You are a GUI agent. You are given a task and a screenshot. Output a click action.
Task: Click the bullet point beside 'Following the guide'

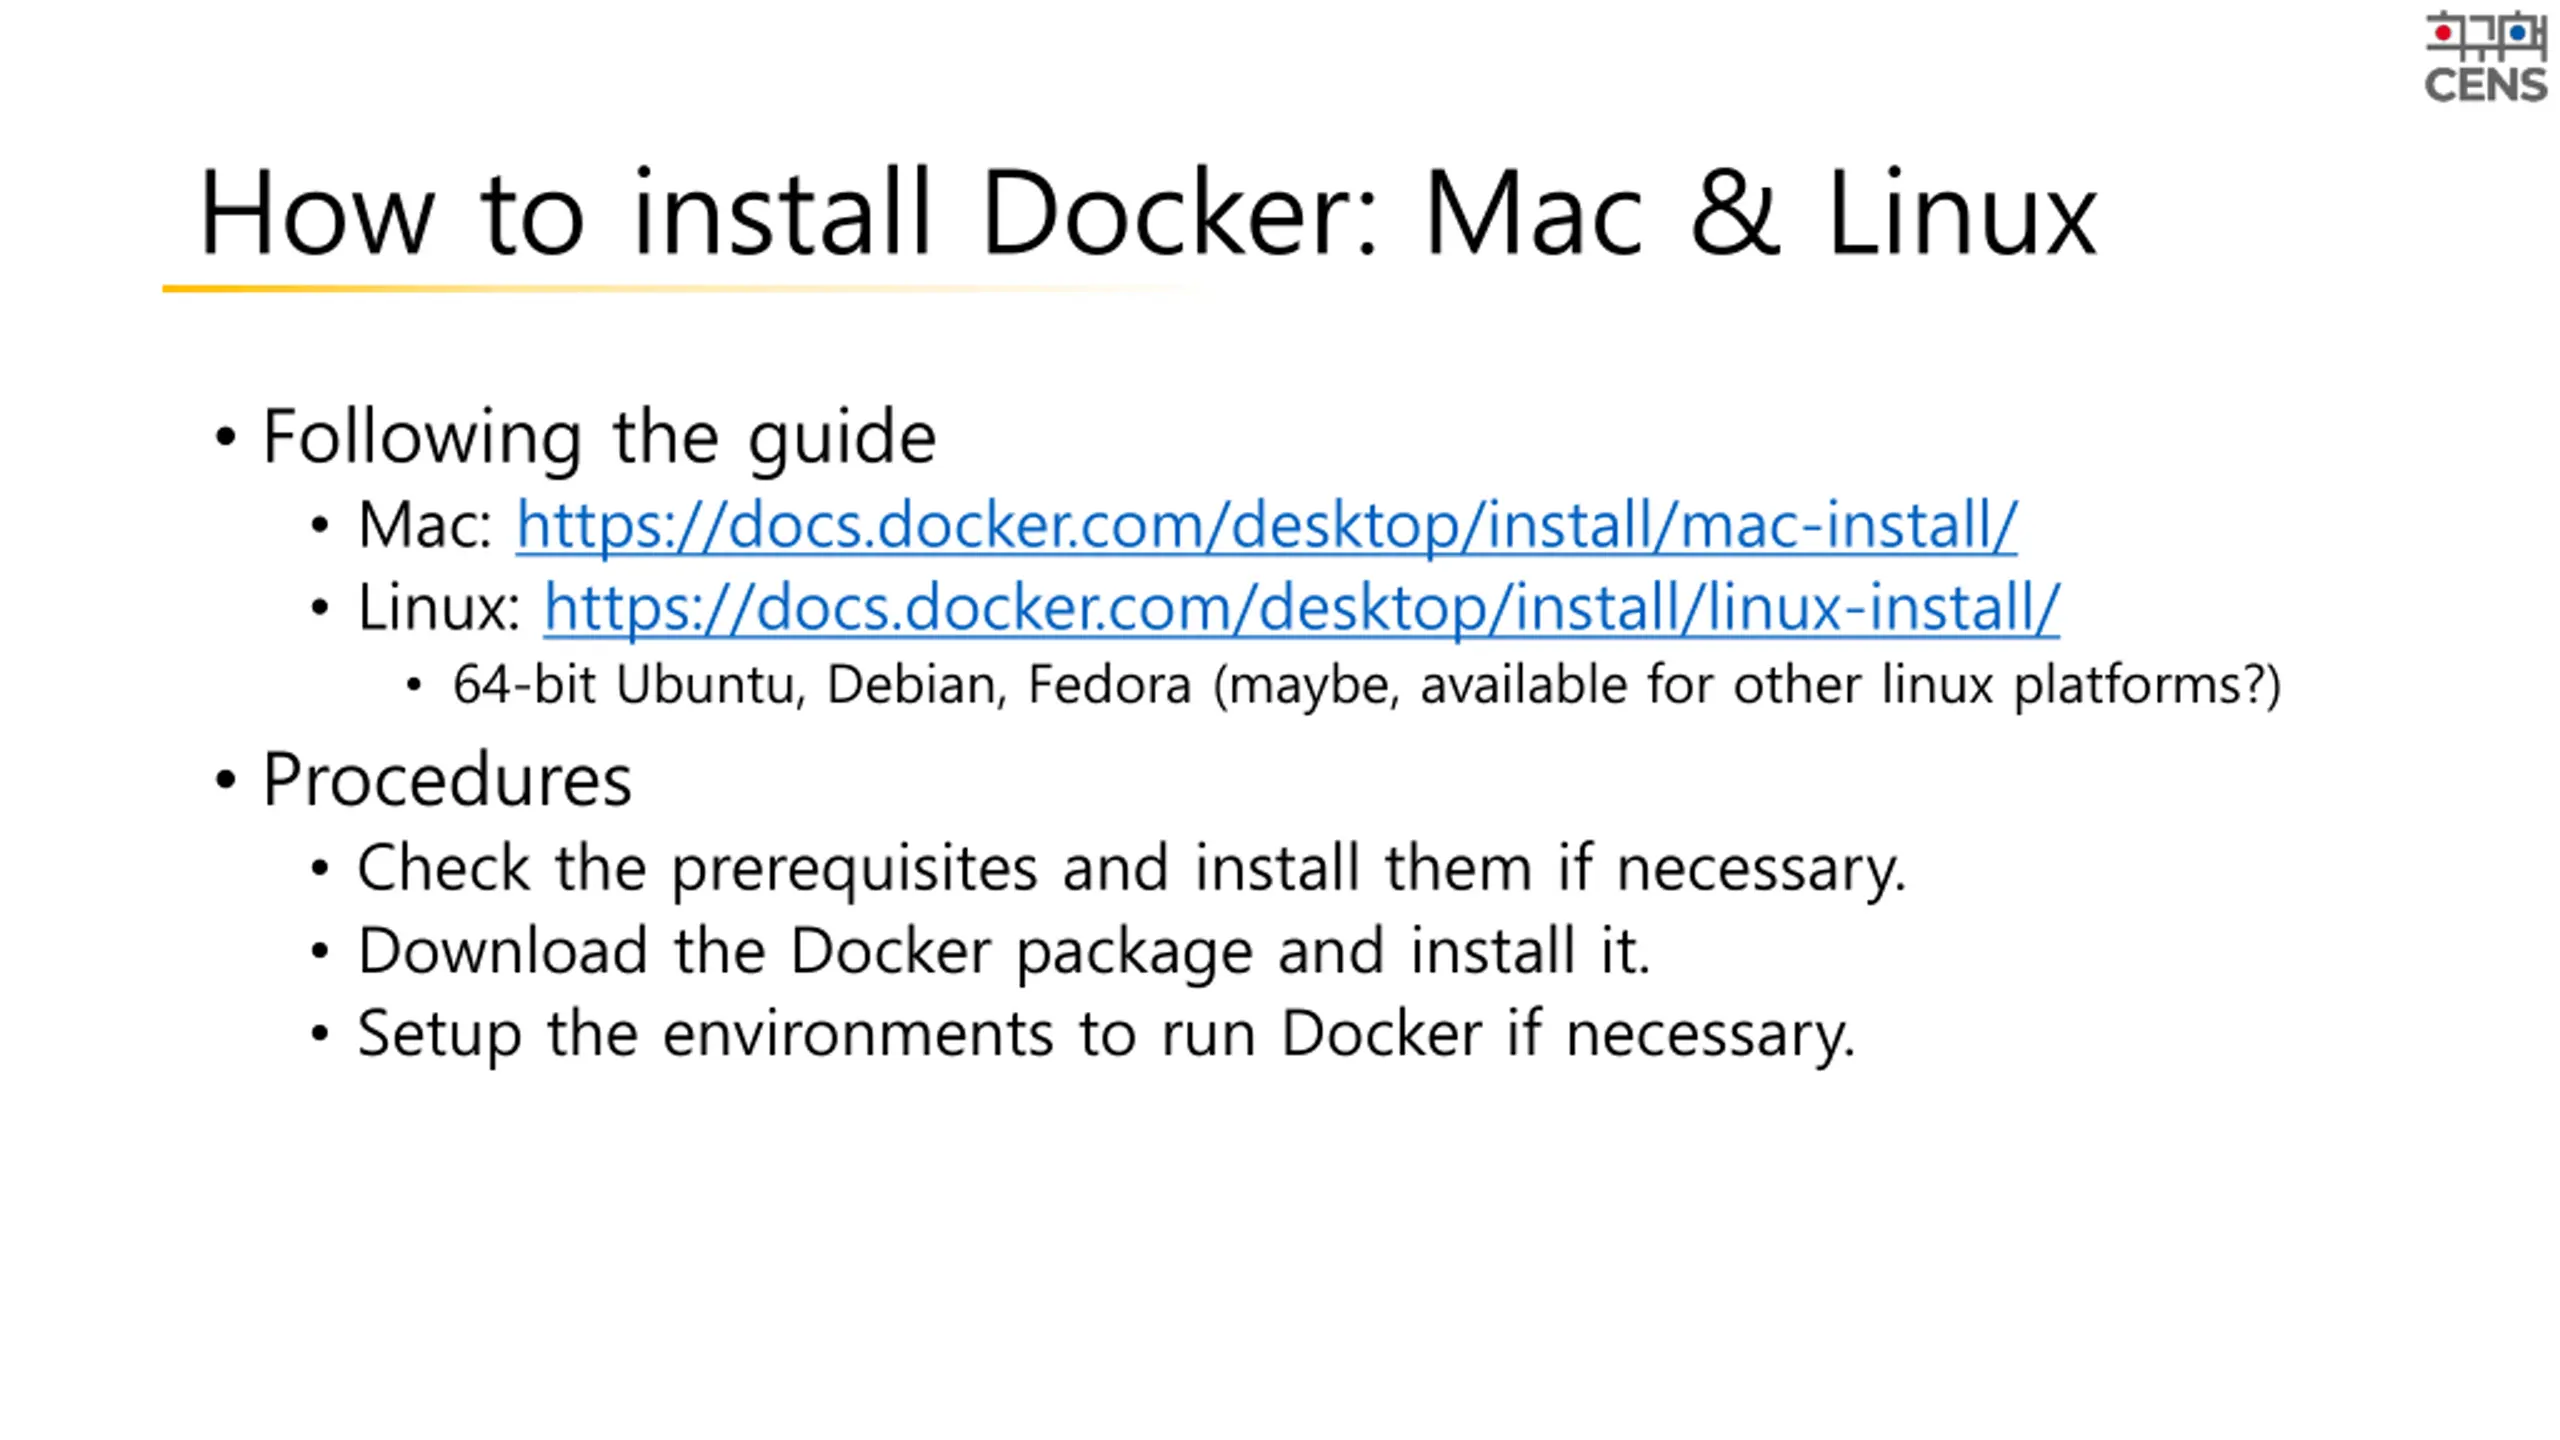tap(226, 438)
